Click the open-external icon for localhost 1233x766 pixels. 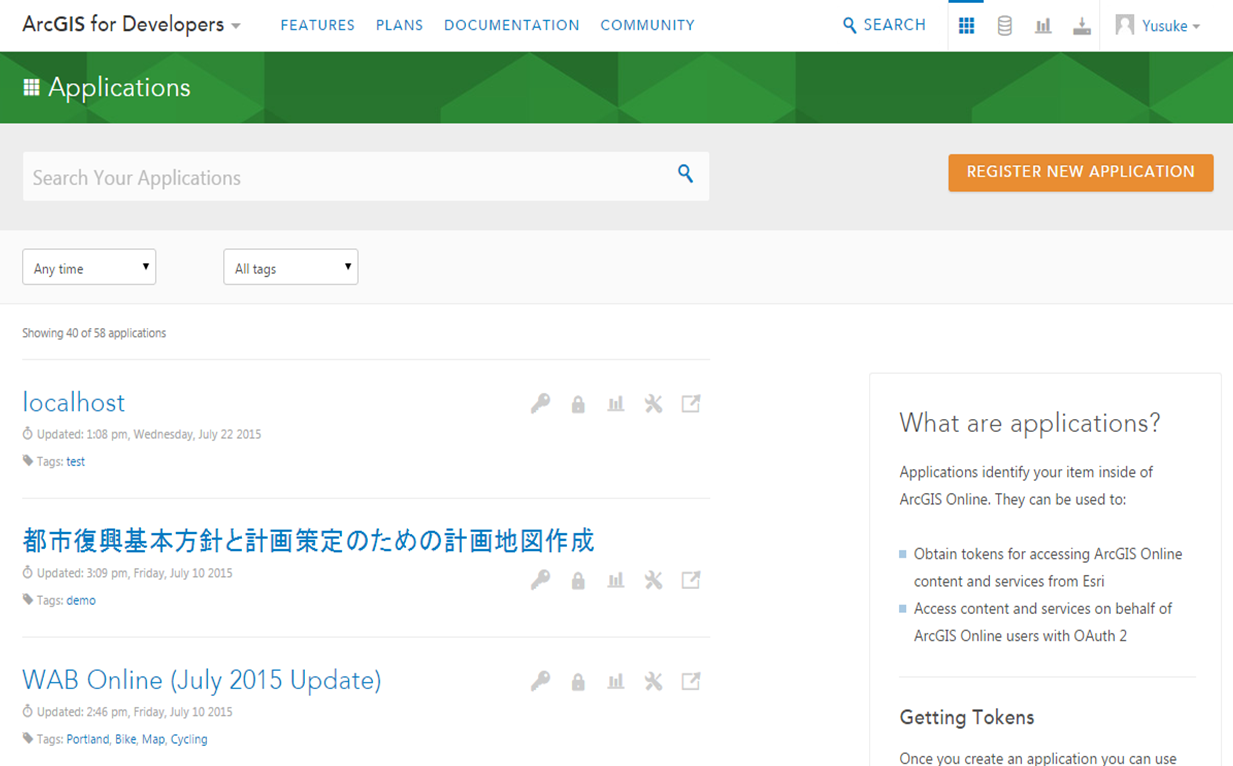tap(691, 404)
